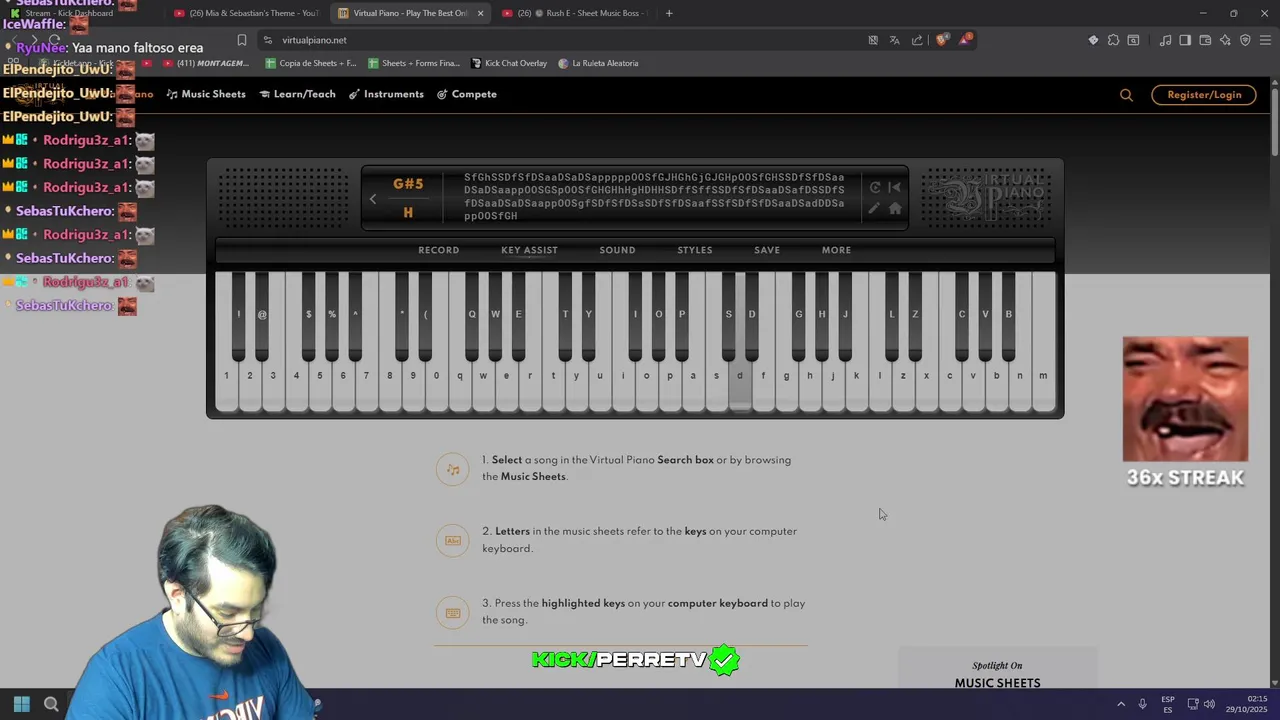This screenshot has height=720, width=1280.
Task: Open Compete in site navigation
Action: tap(467, 94)
